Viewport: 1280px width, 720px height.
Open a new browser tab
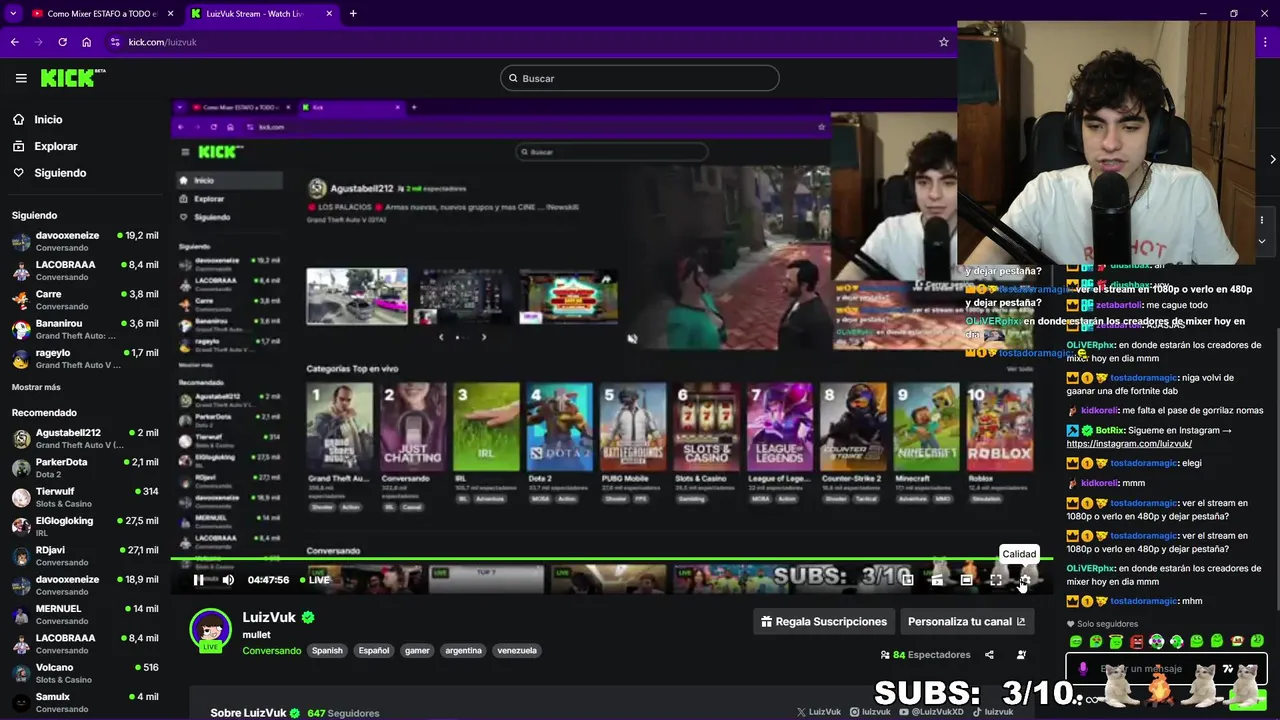pyautogui.click(x=353, y=14)
